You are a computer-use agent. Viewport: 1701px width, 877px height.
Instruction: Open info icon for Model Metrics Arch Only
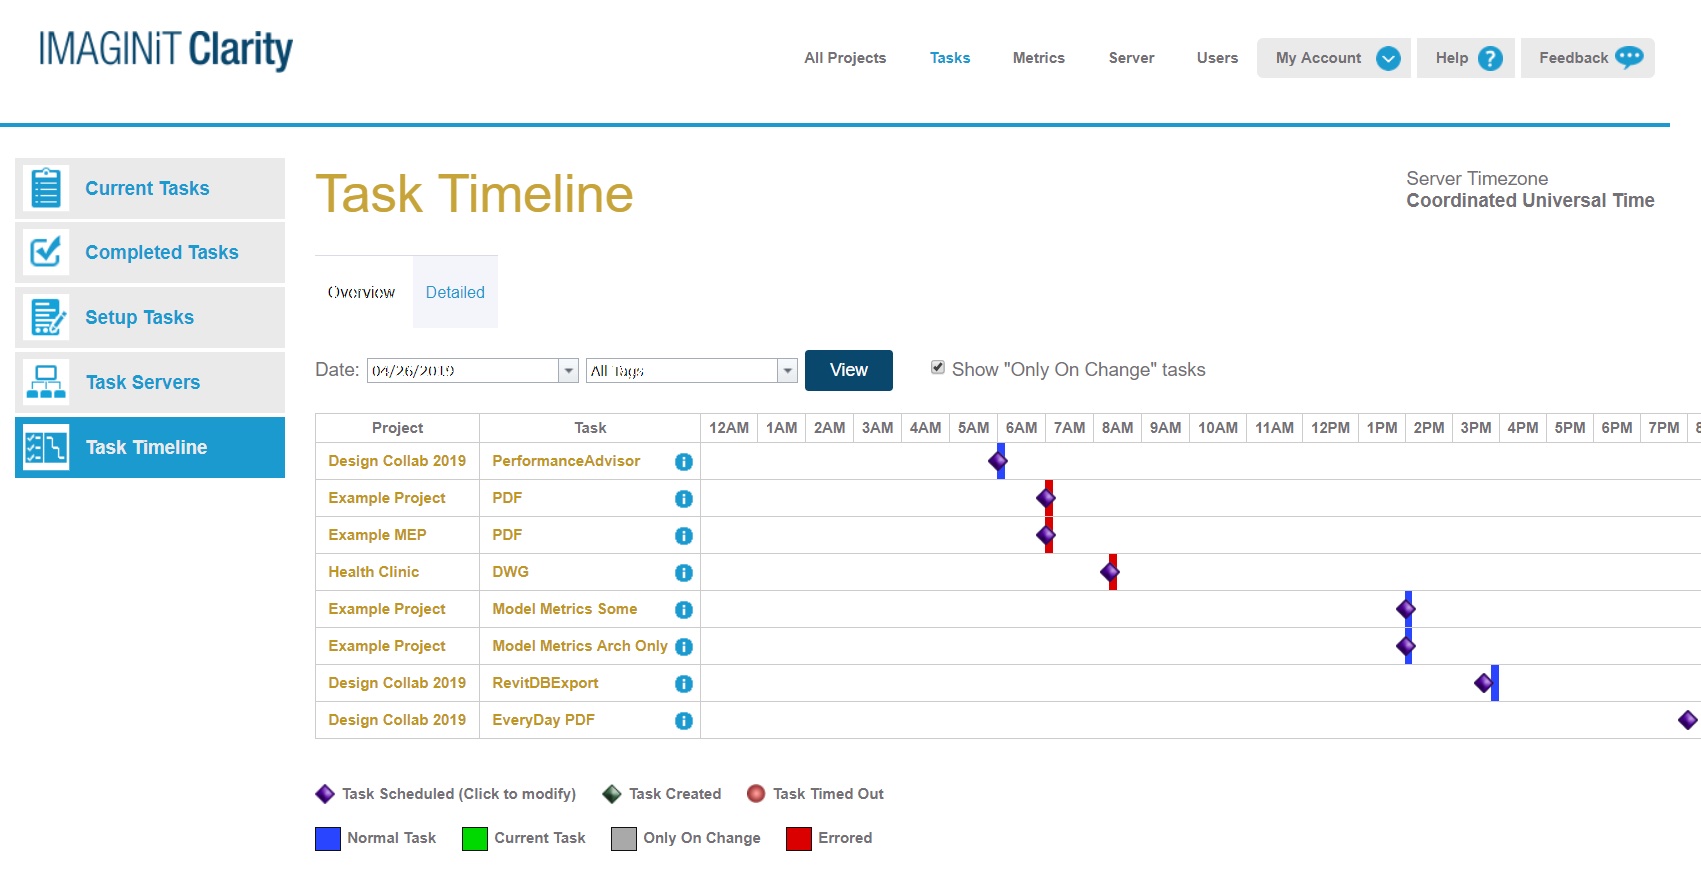click(x=684, y=647)
